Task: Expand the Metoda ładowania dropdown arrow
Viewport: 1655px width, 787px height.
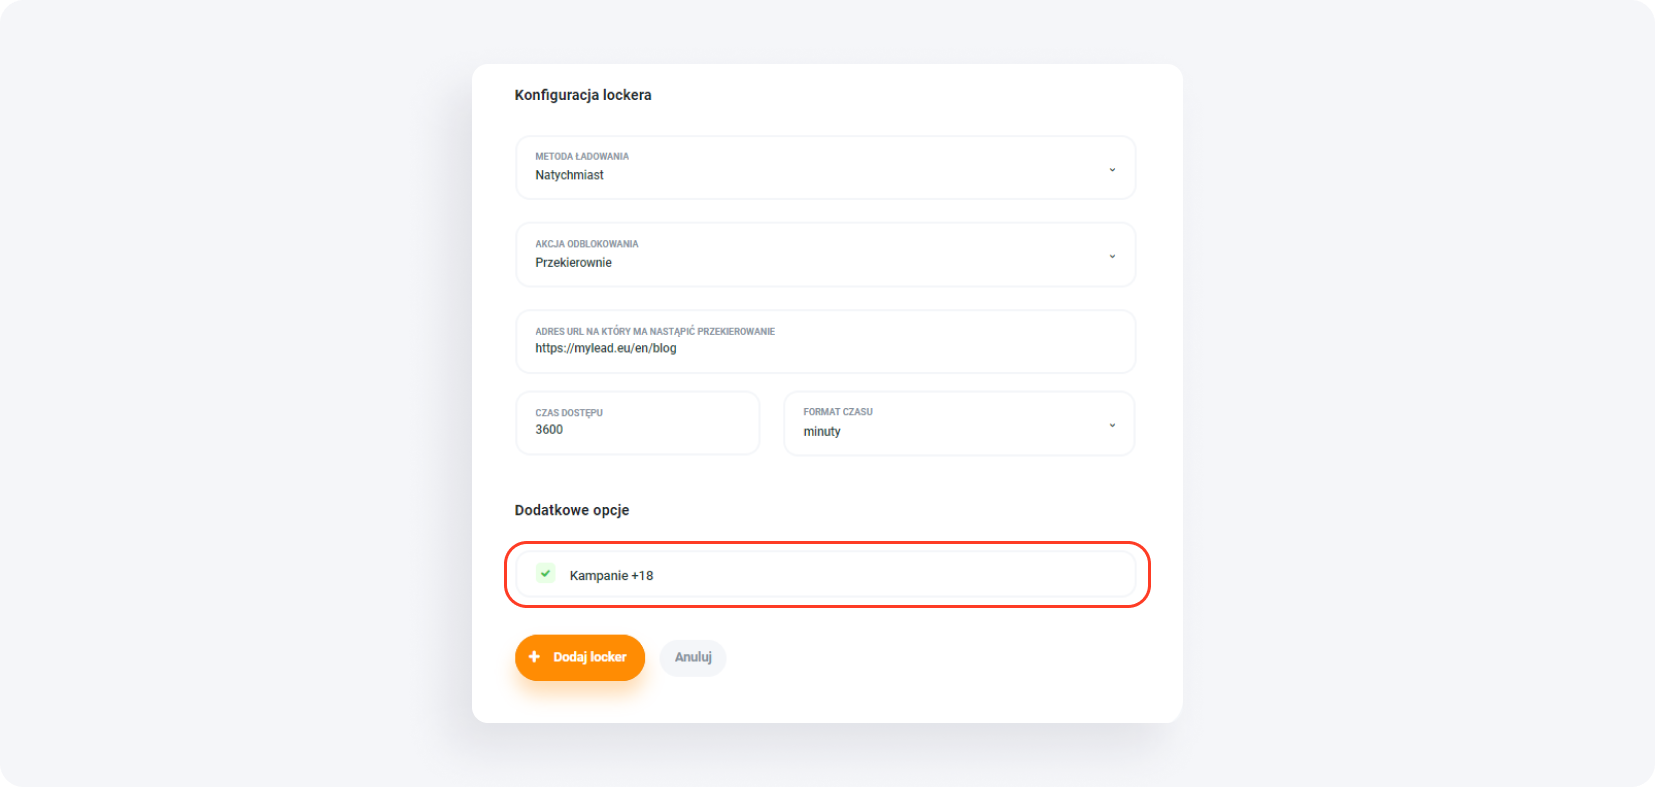Action: click(x=1112, y=169)
